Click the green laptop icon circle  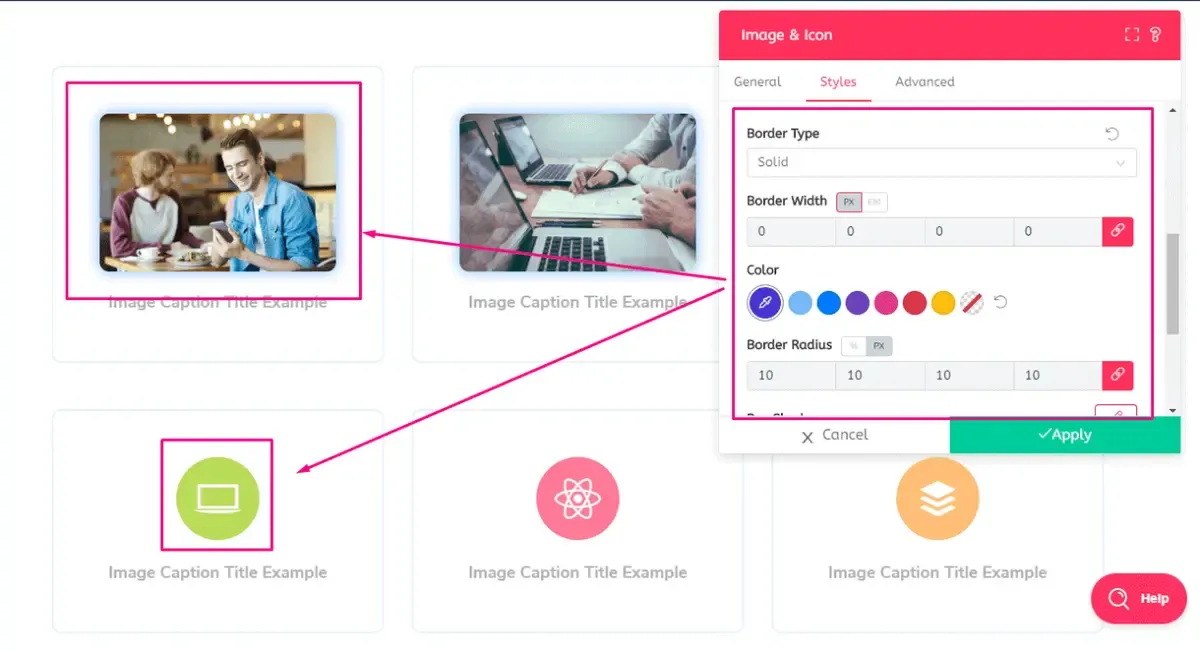pyautogui.click(x=218, y=498)
